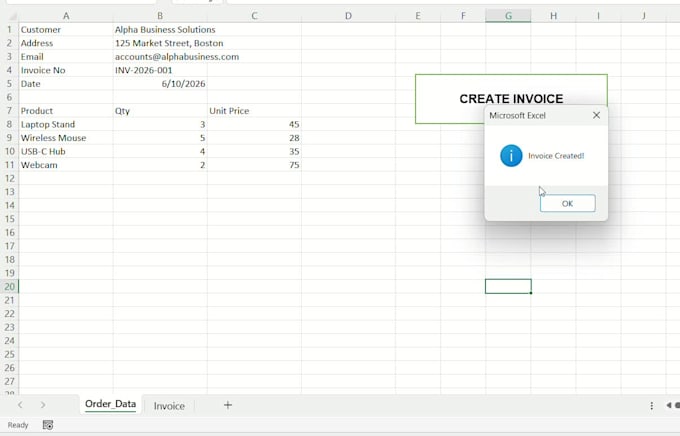Viewport: 680px width, 436px height.
Task: Select column G header
Action: [508, 16]
